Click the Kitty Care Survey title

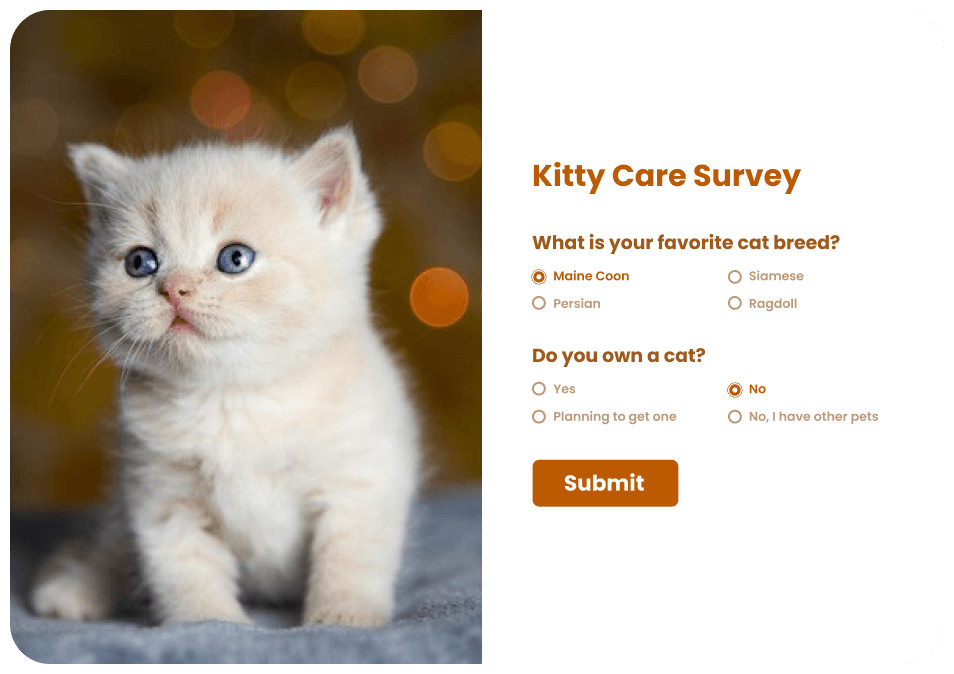[x=666, y=176]
